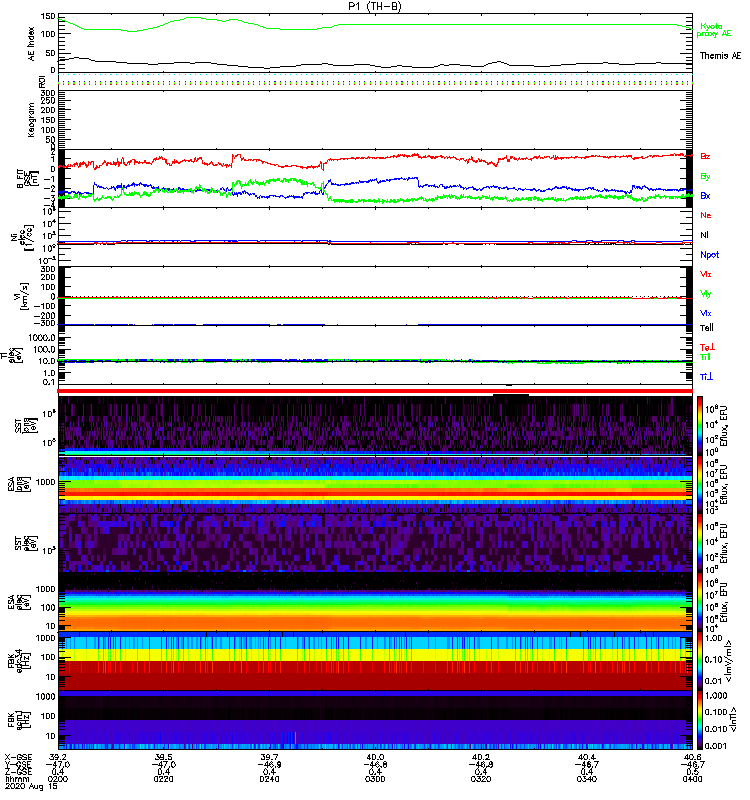Viewport: 750px width, 800px height.
Task: Click the X-GSE value 39.5
Action: coord(163,757)
